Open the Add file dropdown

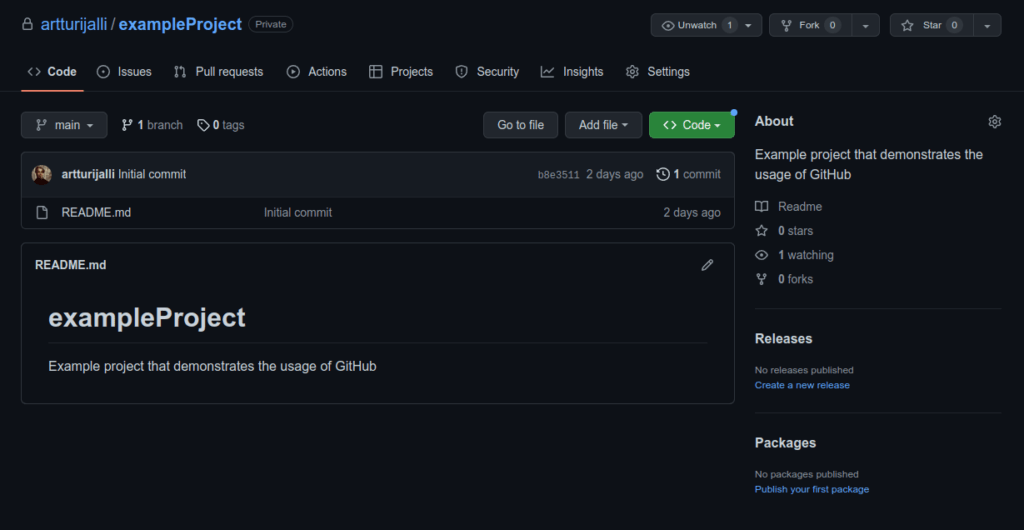click(x=603, y=125)
